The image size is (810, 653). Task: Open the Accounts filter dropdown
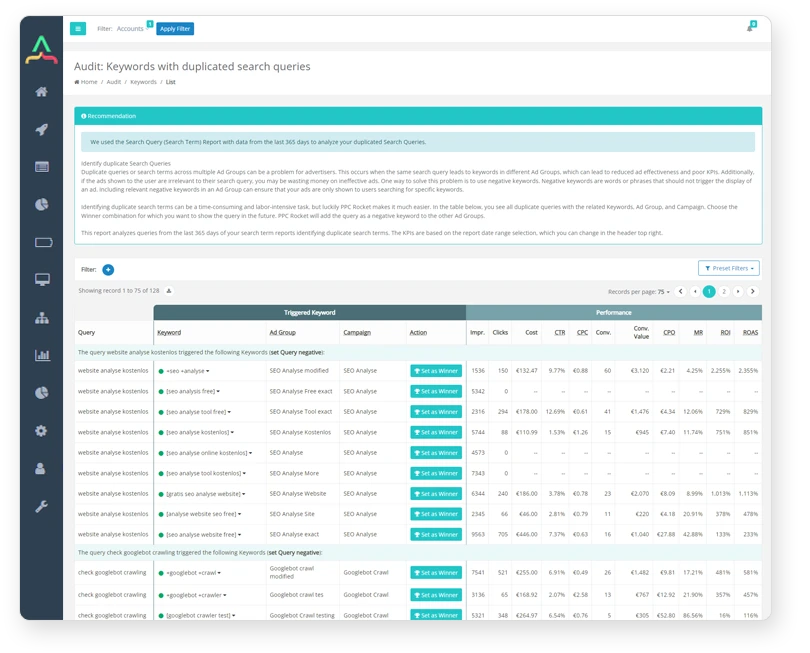pyautogui.click(x=131, y=29)
